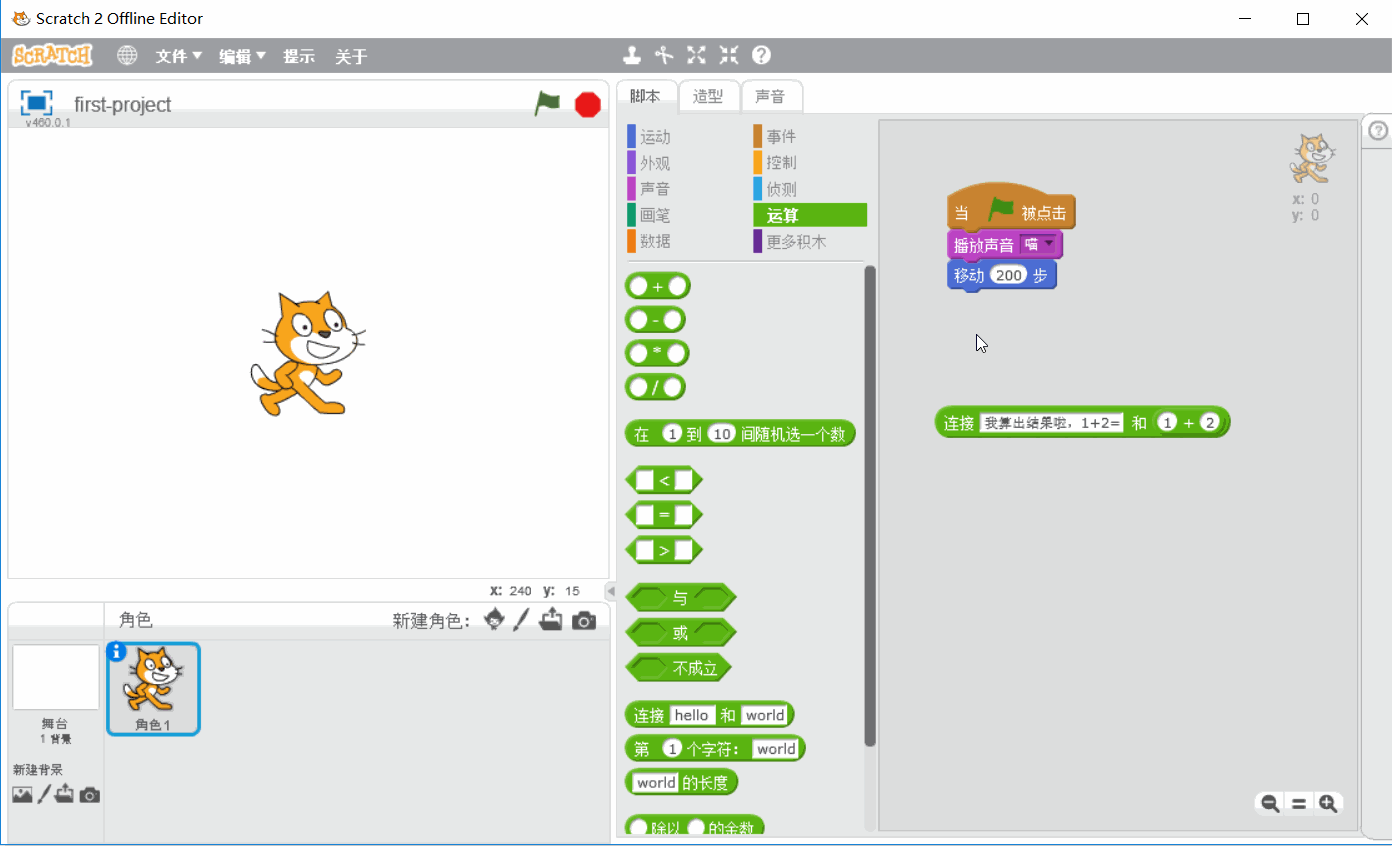Click the 我算出结果啦 text input
This screenshot has width=1392, height=846.
pyautogui.click(x=1051, y=423)
